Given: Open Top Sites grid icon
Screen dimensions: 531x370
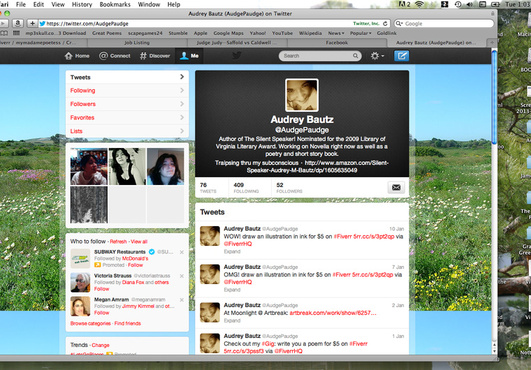Looking at the screenshot, I should pyautogui.click(x=16, y=33).
